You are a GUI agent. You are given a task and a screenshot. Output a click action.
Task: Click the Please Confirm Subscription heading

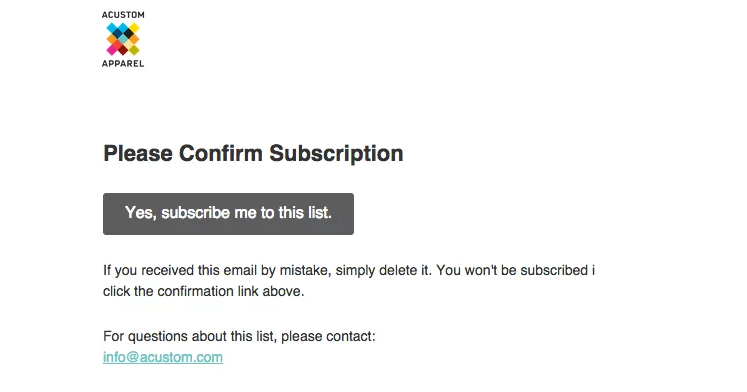tap(253, 154)
